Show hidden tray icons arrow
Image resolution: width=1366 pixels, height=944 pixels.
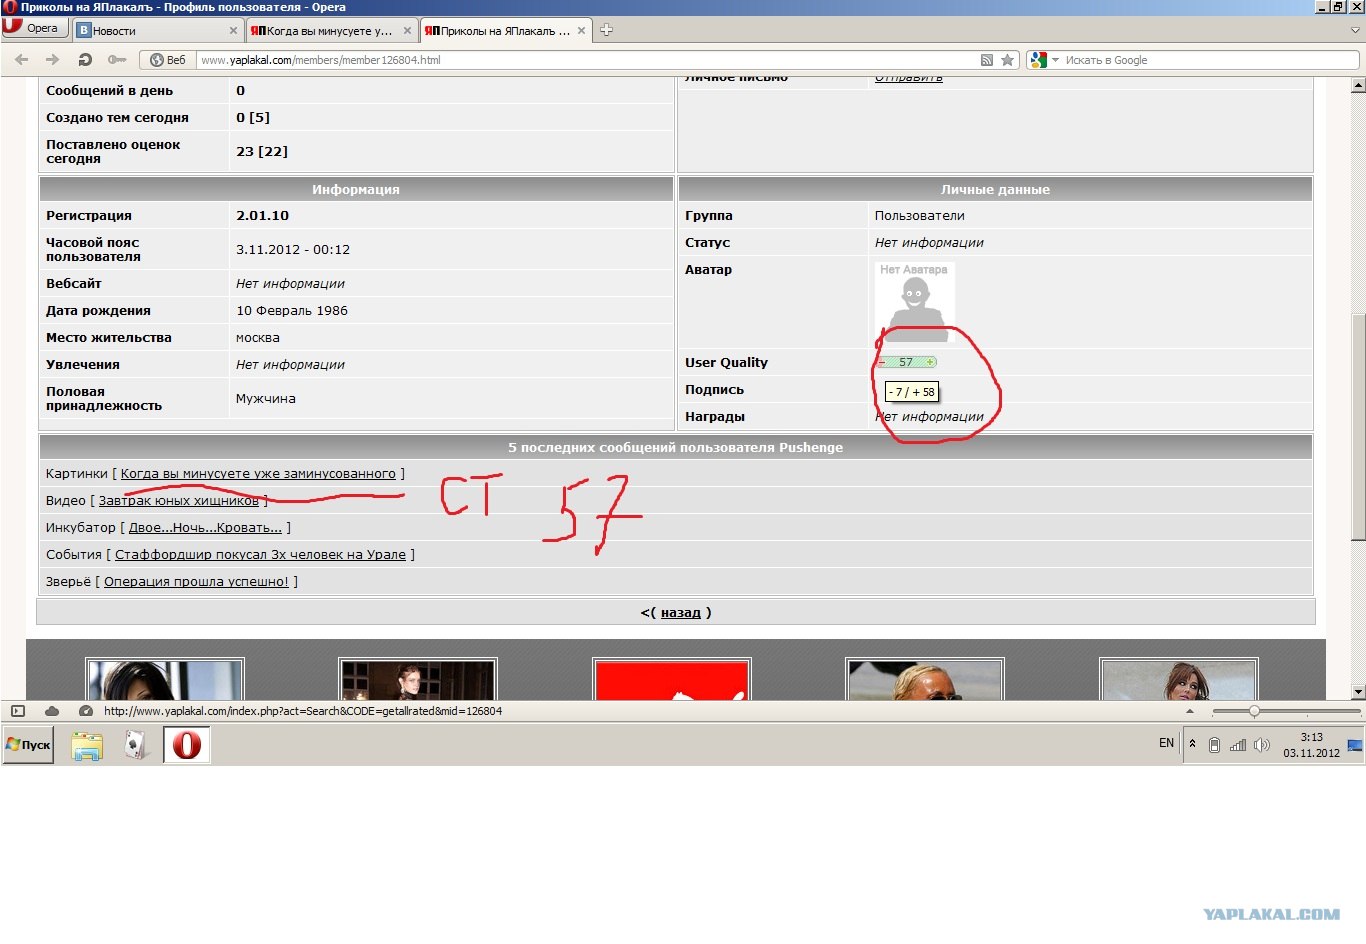(x=1192, y=744)
